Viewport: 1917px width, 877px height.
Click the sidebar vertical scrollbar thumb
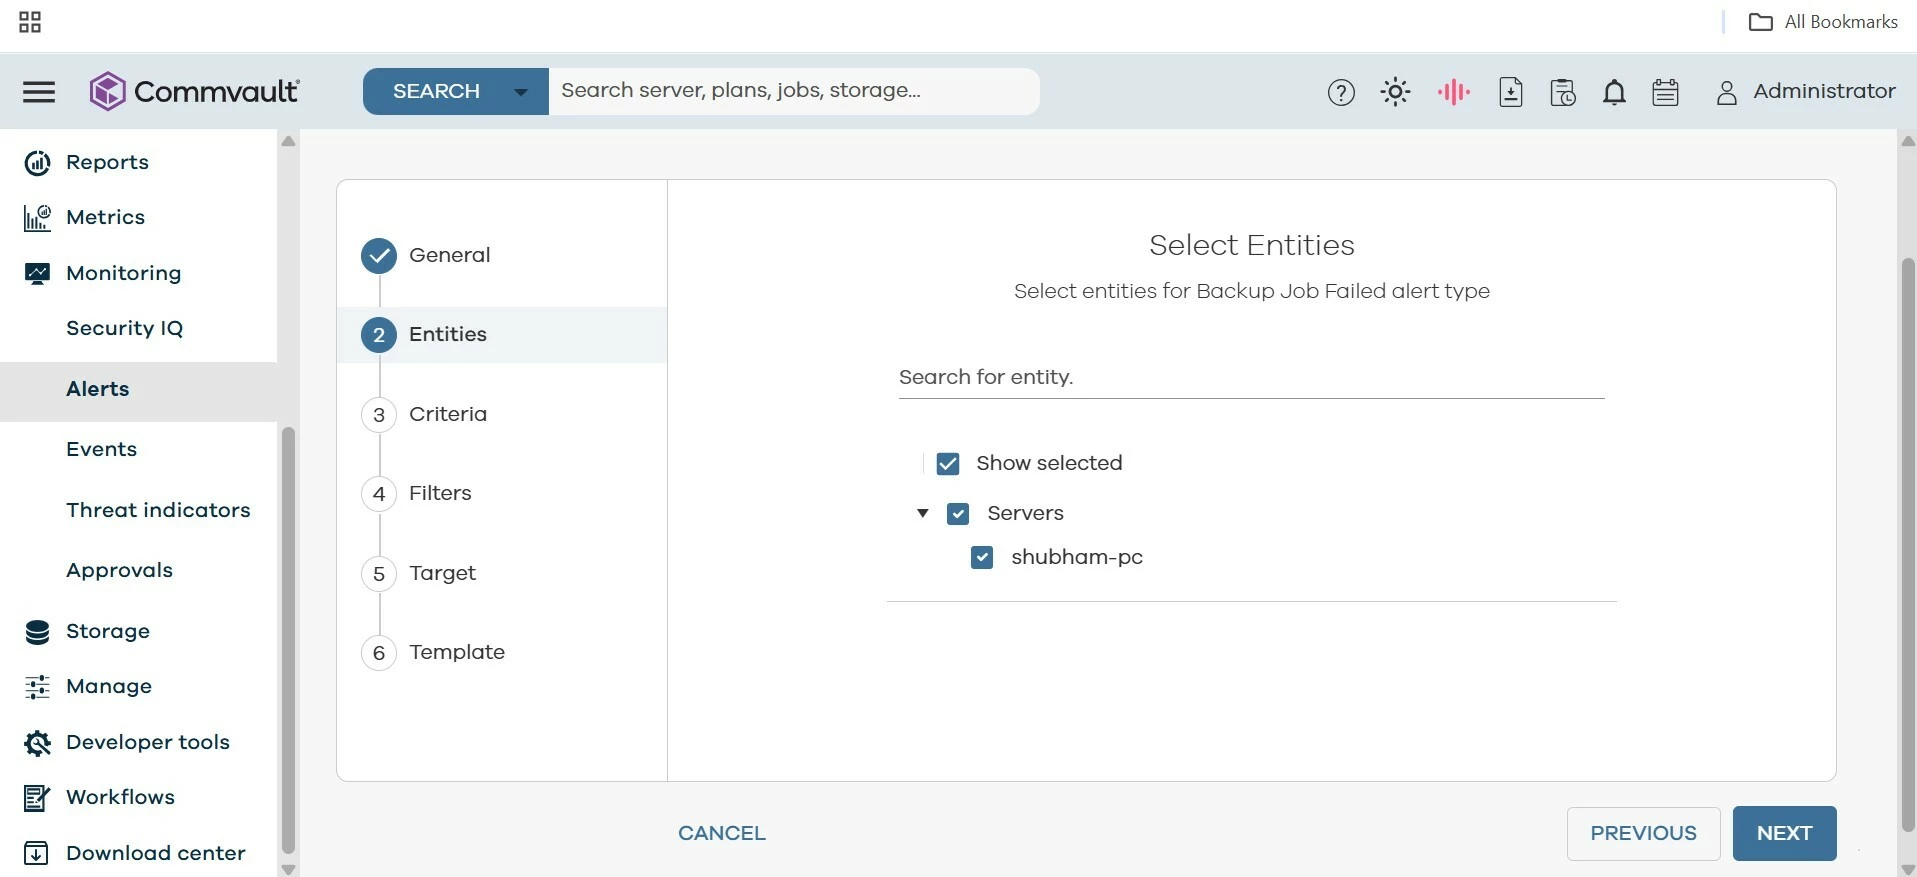tap(288, 640)
